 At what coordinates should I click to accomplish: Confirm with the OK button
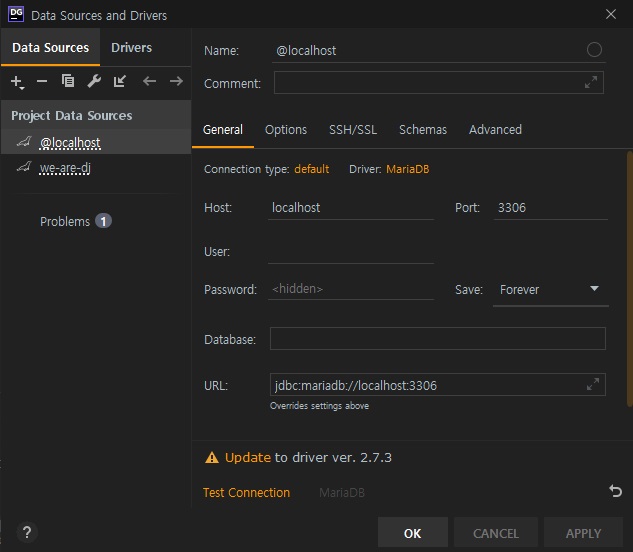coord(413,533)
